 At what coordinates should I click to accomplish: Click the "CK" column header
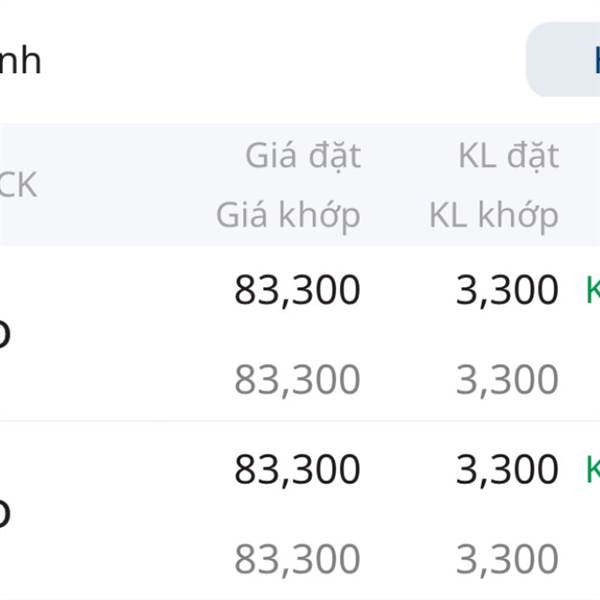[17, 185]
